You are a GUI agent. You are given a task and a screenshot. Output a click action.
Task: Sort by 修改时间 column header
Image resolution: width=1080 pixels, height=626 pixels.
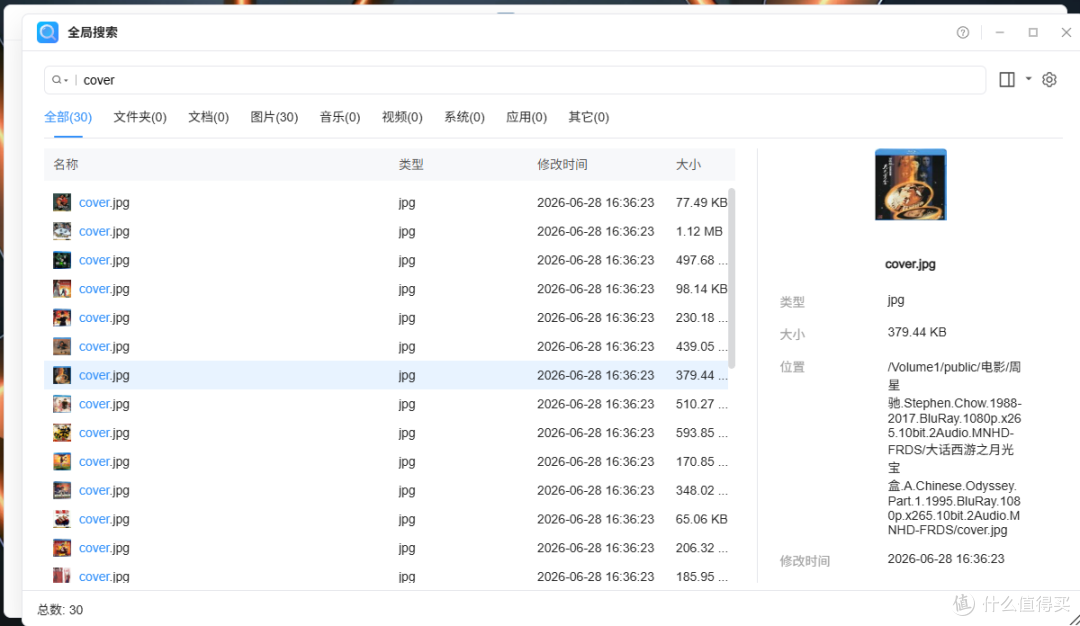tap(563, 165)
